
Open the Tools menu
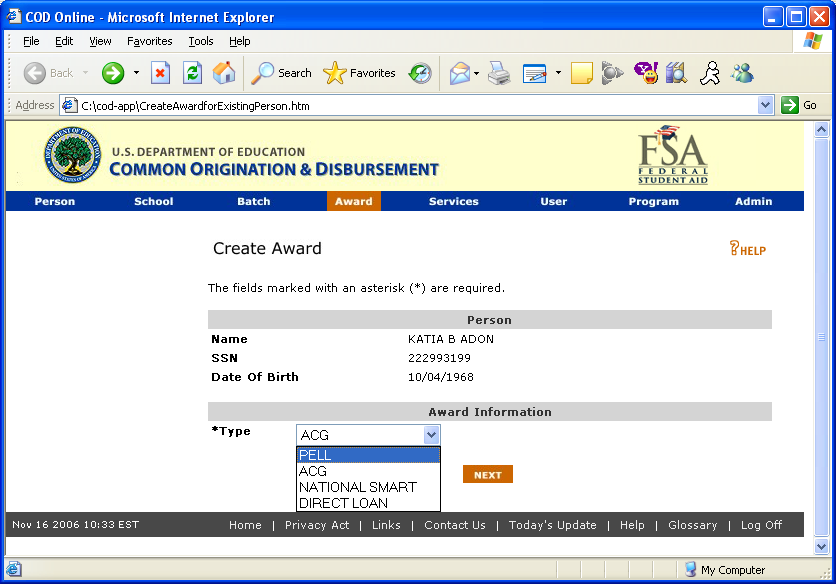[200, 41]
